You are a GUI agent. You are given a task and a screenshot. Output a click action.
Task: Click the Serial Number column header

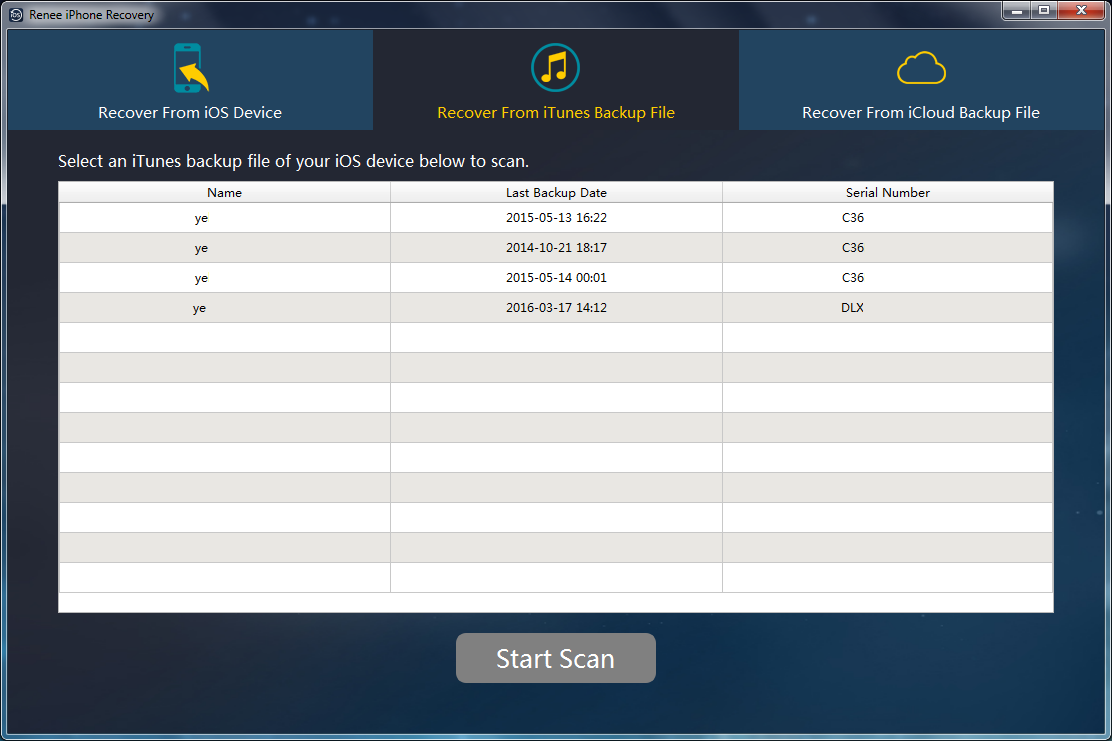pyautogui.click(x=887, y=193)
